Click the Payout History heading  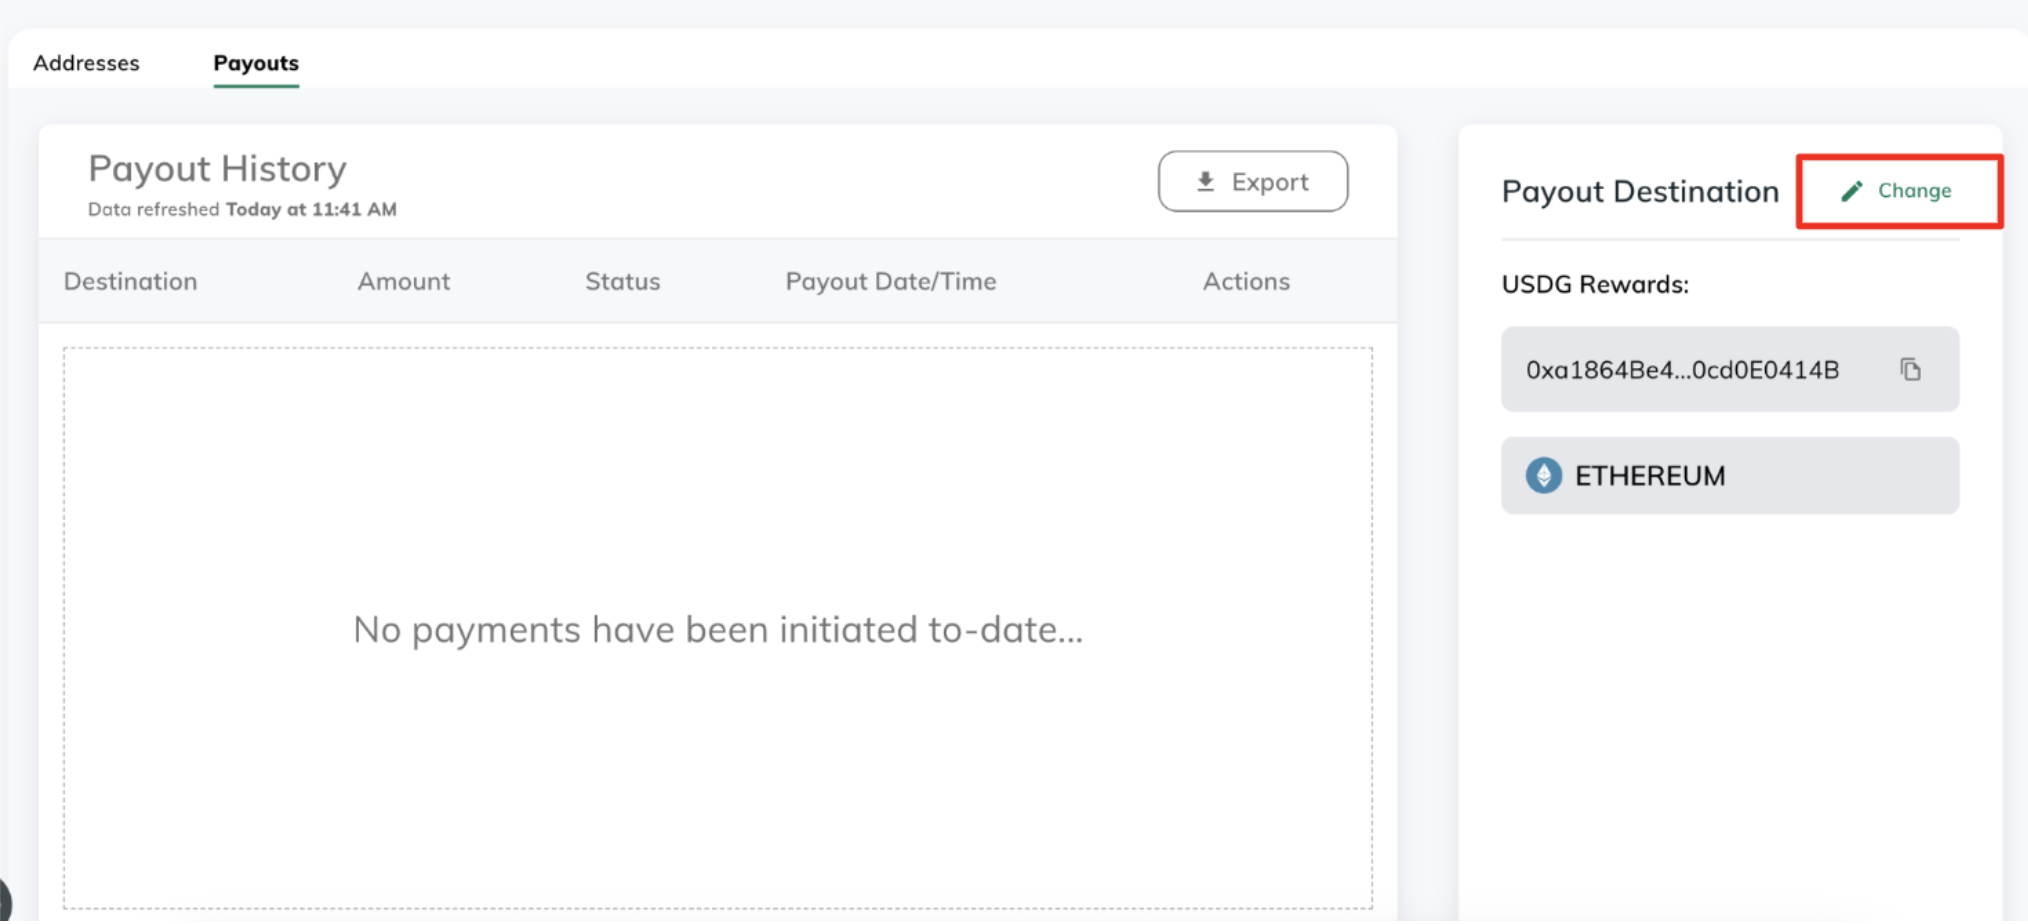coord(217,167)
